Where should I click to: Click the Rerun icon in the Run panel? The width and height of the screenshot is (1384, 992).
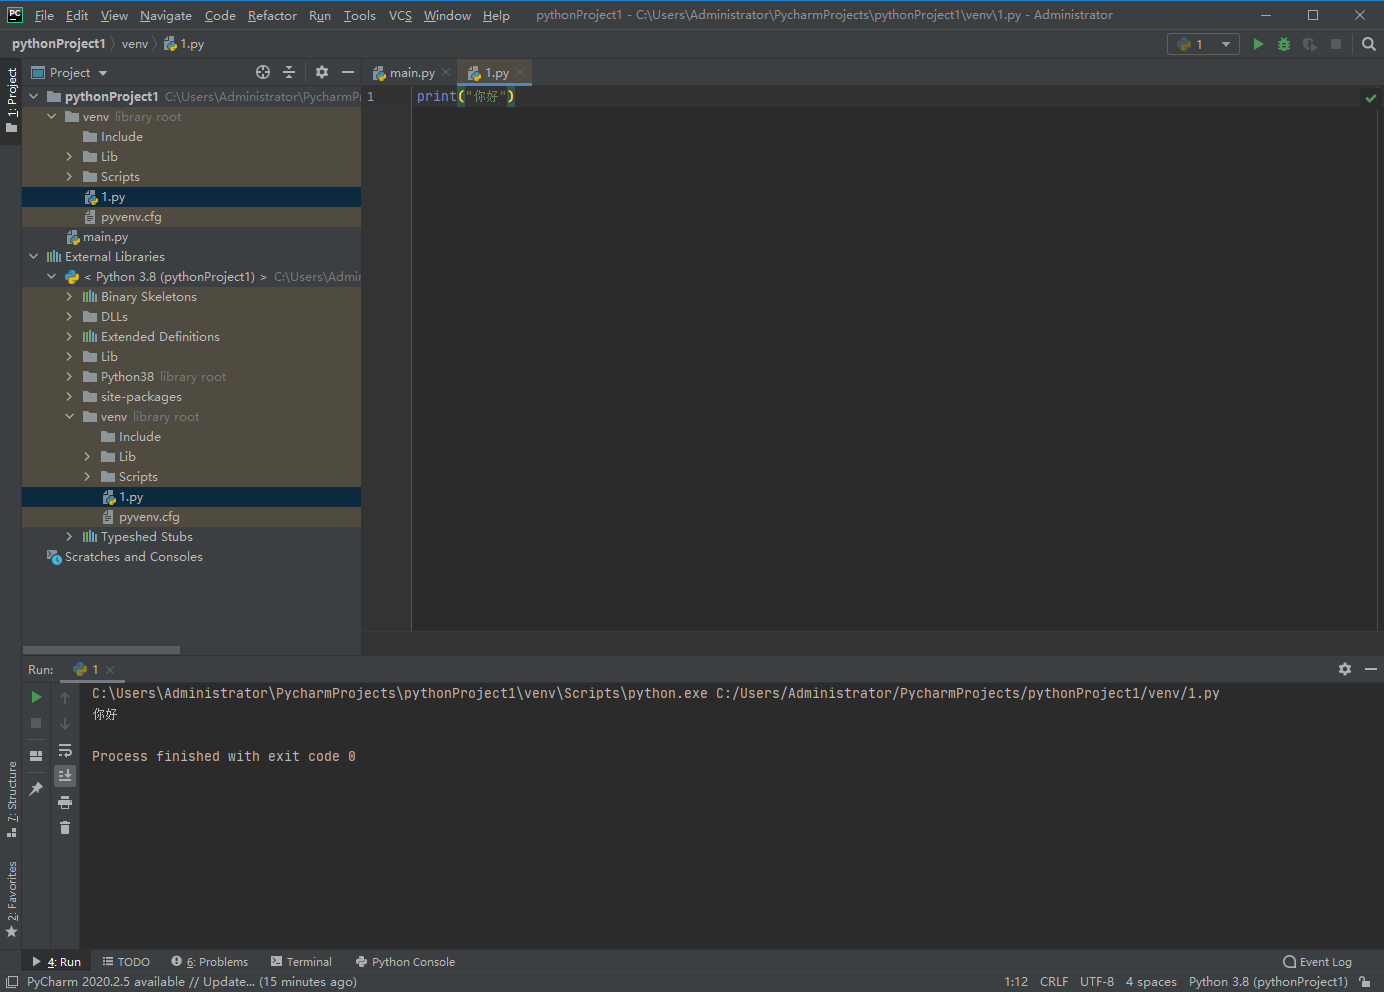[36, 696]
